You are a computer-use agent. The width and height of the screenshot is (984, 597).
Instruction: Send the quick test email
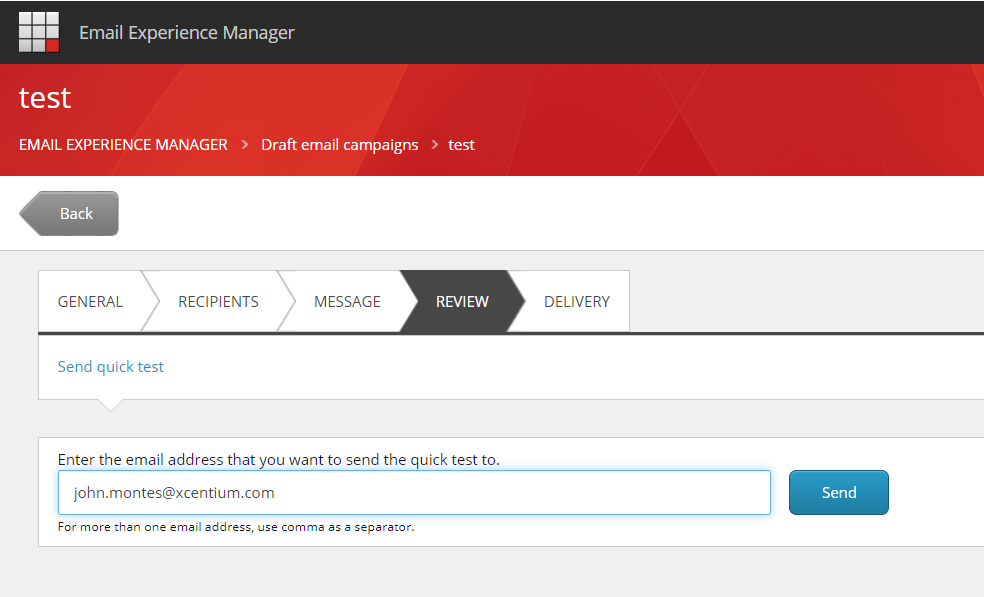click(x=838, y=493)
